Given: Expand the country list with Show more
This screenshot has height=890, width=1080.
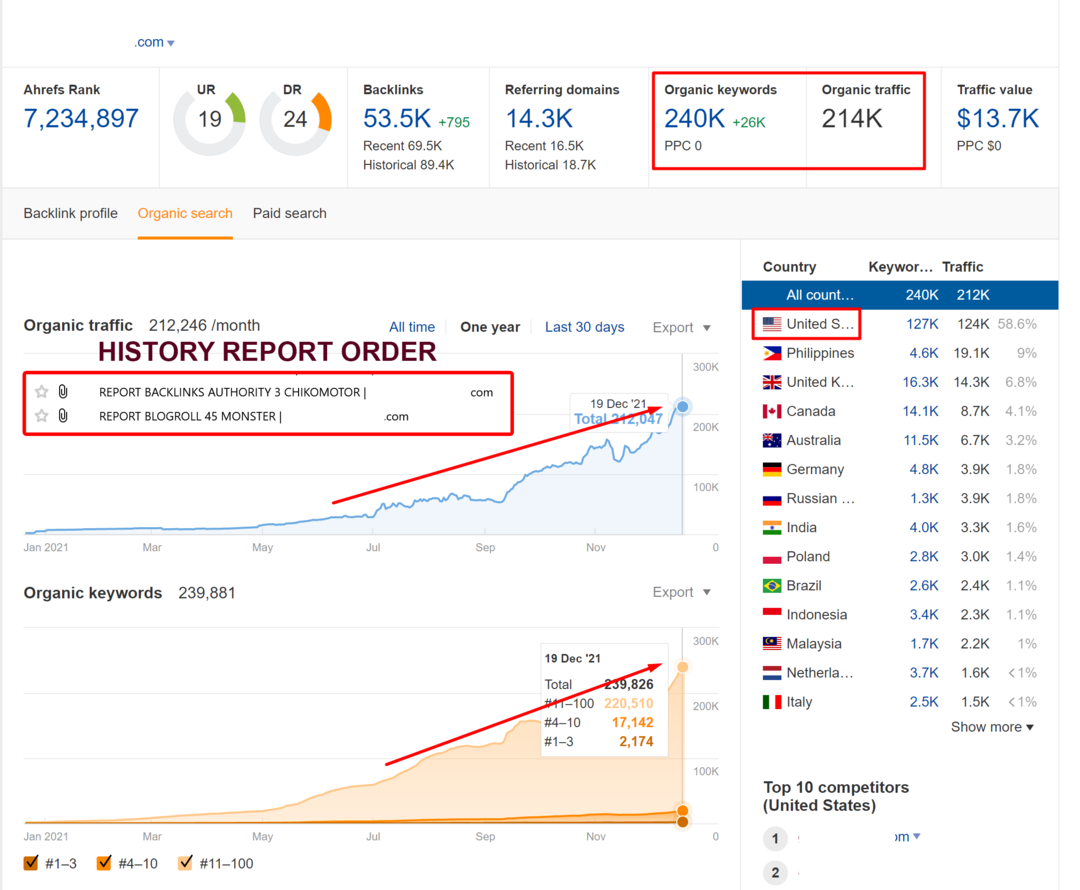Looking at the screenshot, I should tap(992, 727).
